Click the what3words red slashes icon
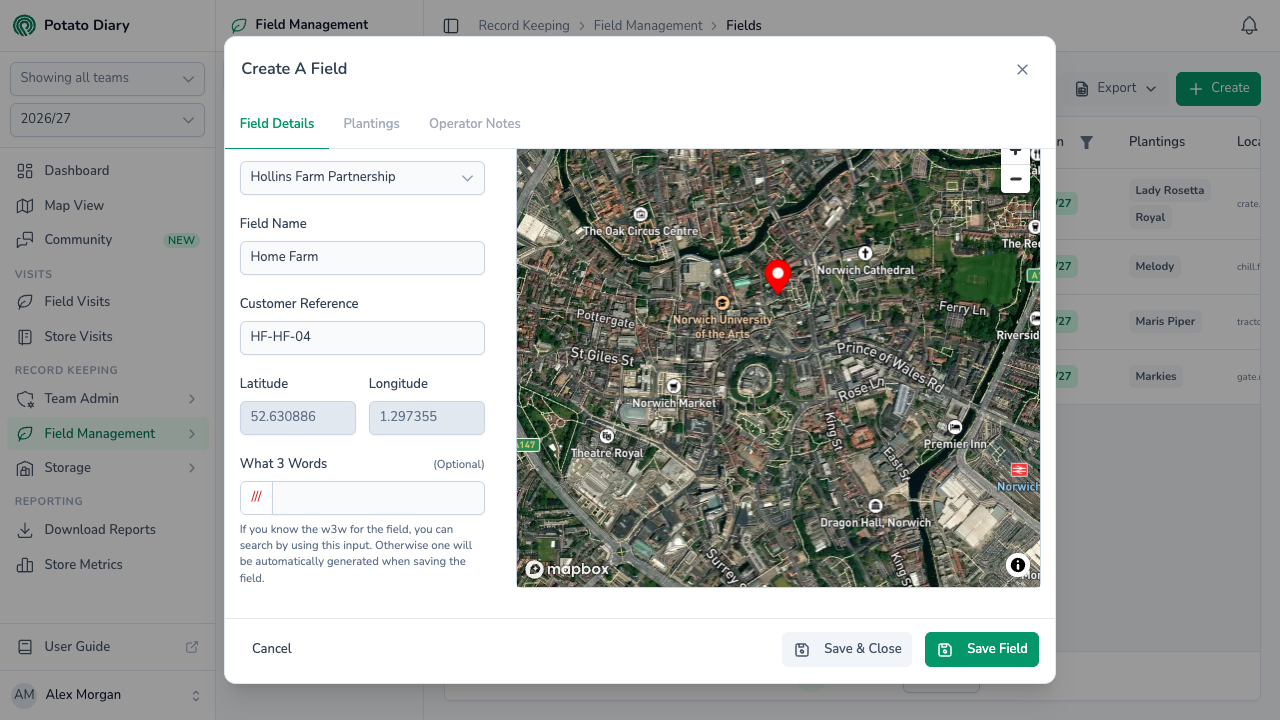The width and height of the screenshot is (1280, 720). 257,497
